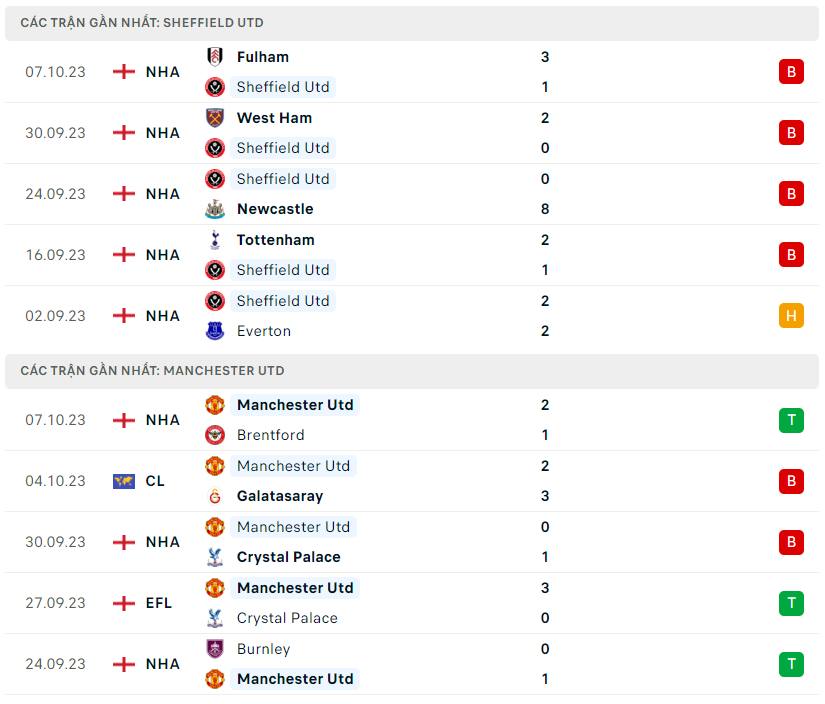The height and width of the screenshot is (704, 825).
Task: Open Crystal Palace link in 27.09.23 match
Action: [x=287, y=618]
